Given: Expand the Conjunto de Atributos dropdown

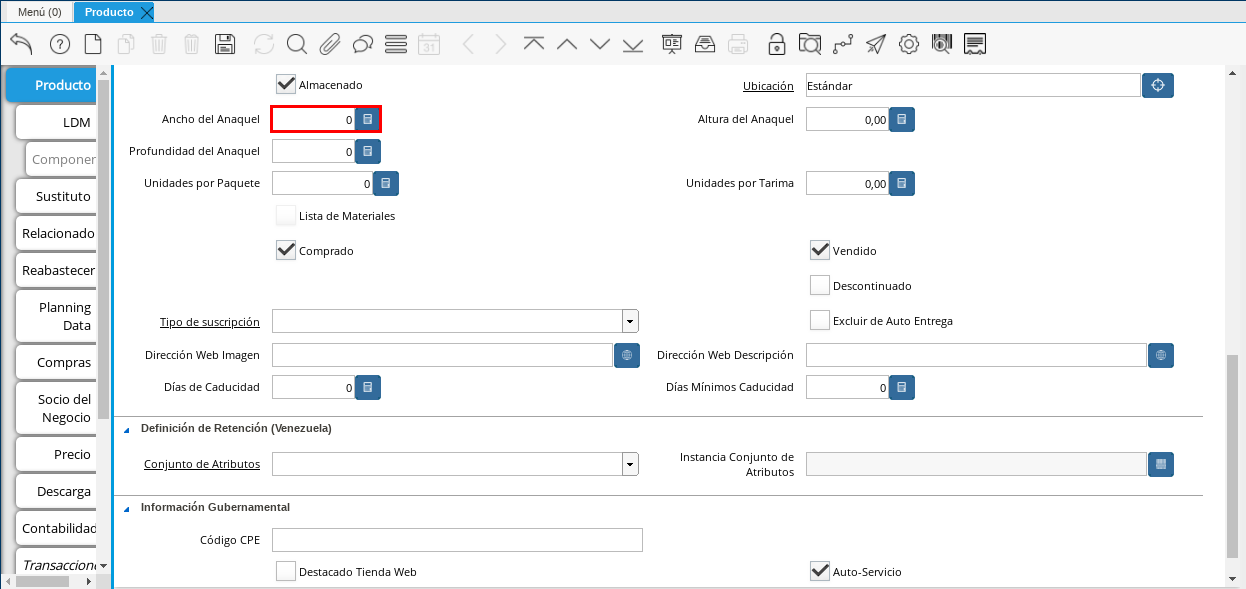Looking at the screenshot, I should tap(630, 464).
